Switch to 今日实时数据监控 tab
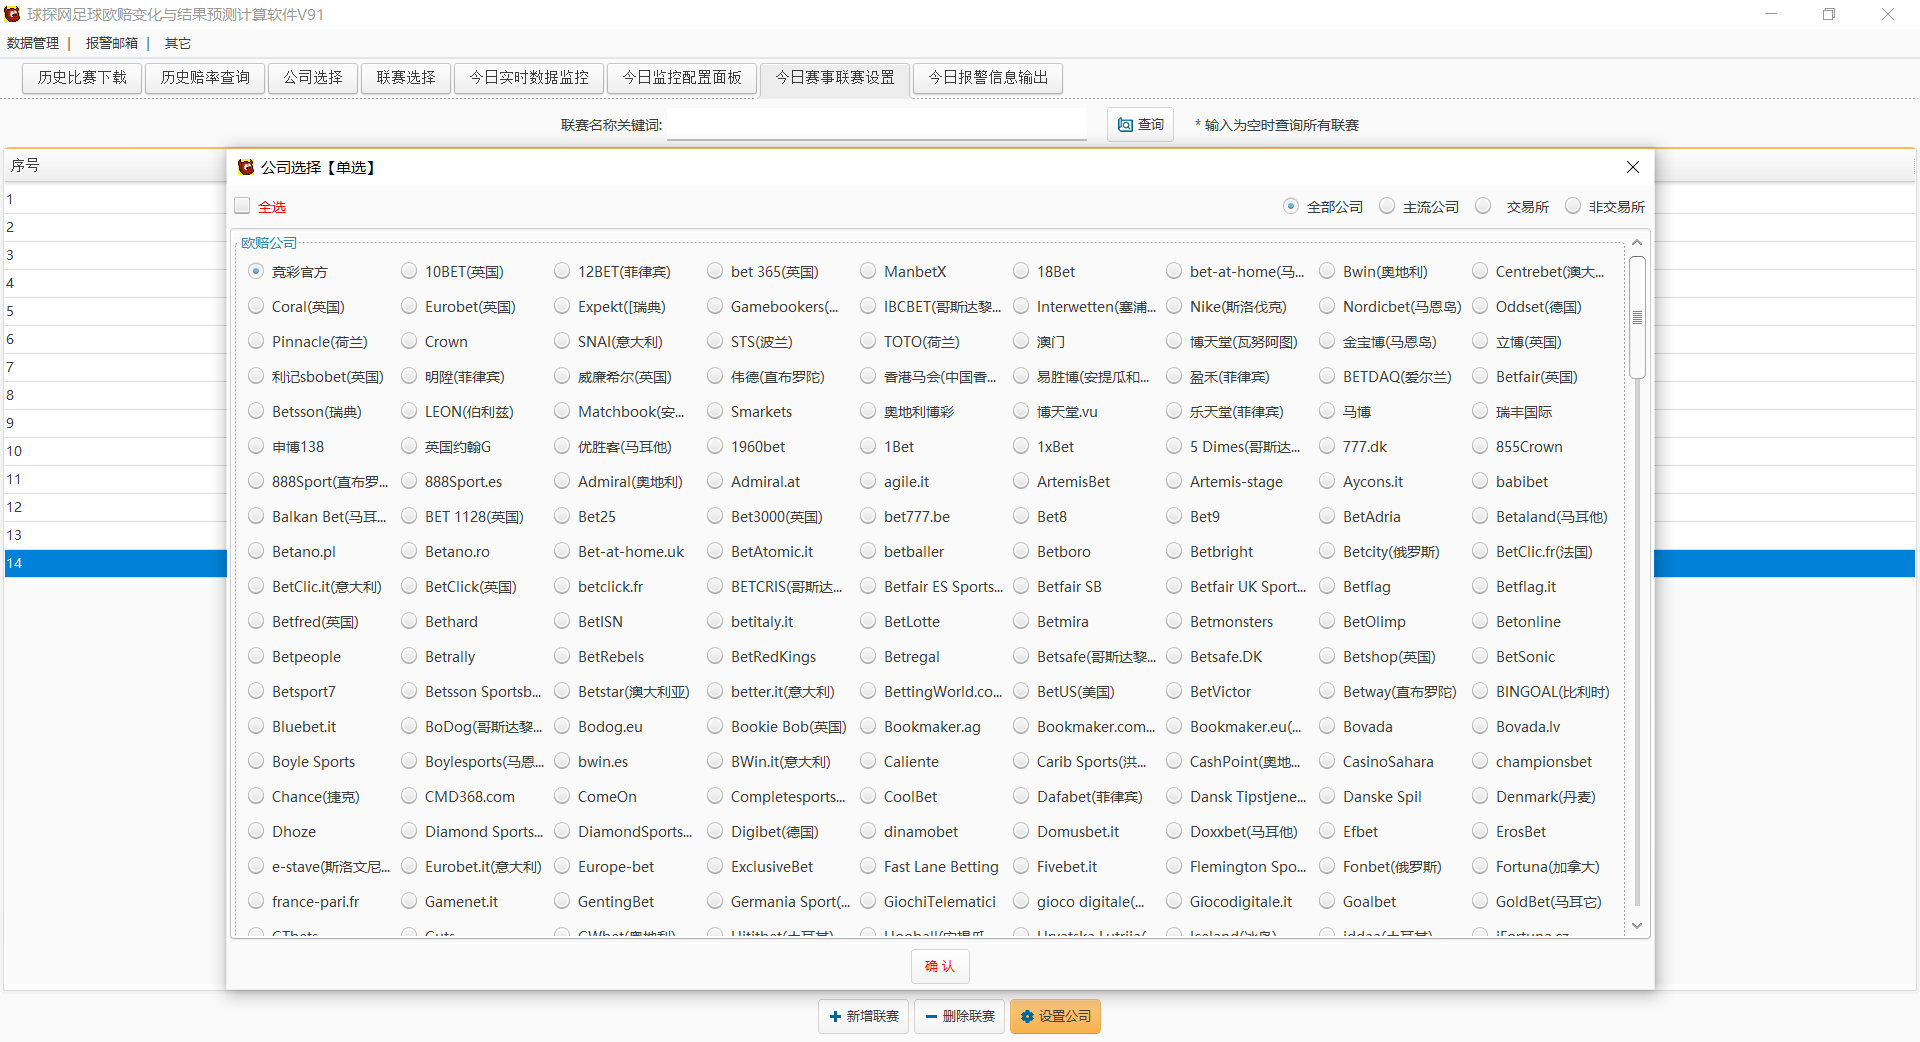Screen dimensions: 1920x1042 click(529, 78)
